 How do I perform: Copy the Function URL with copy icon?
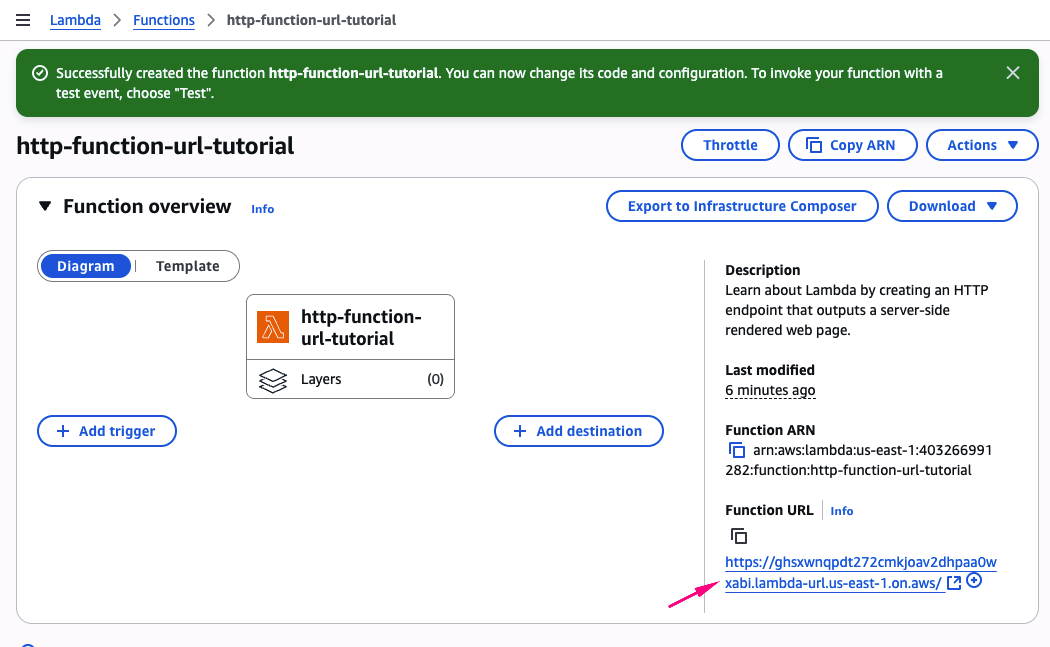click(738, 536)
